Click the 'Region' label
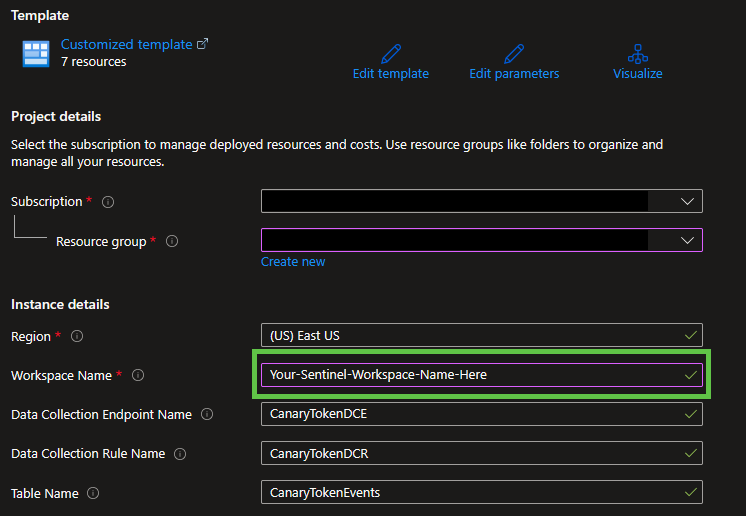 pos(31,337)
